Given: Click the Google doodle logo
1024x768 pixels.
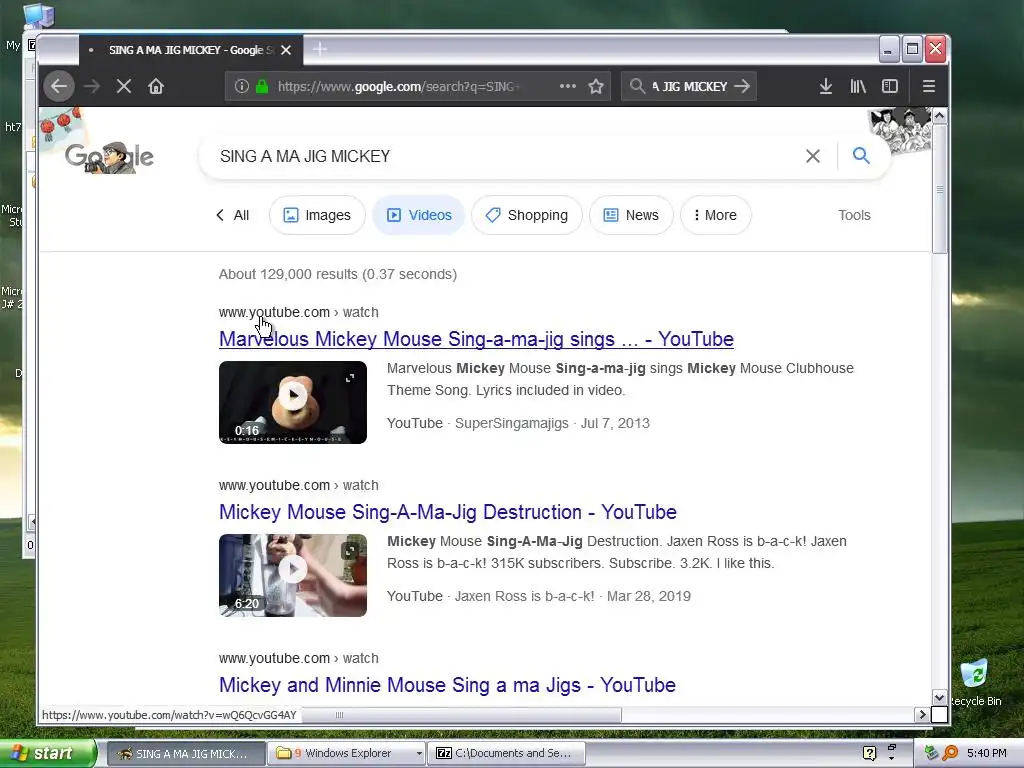Looking at the screenshot, I should (x=109, y=157).
